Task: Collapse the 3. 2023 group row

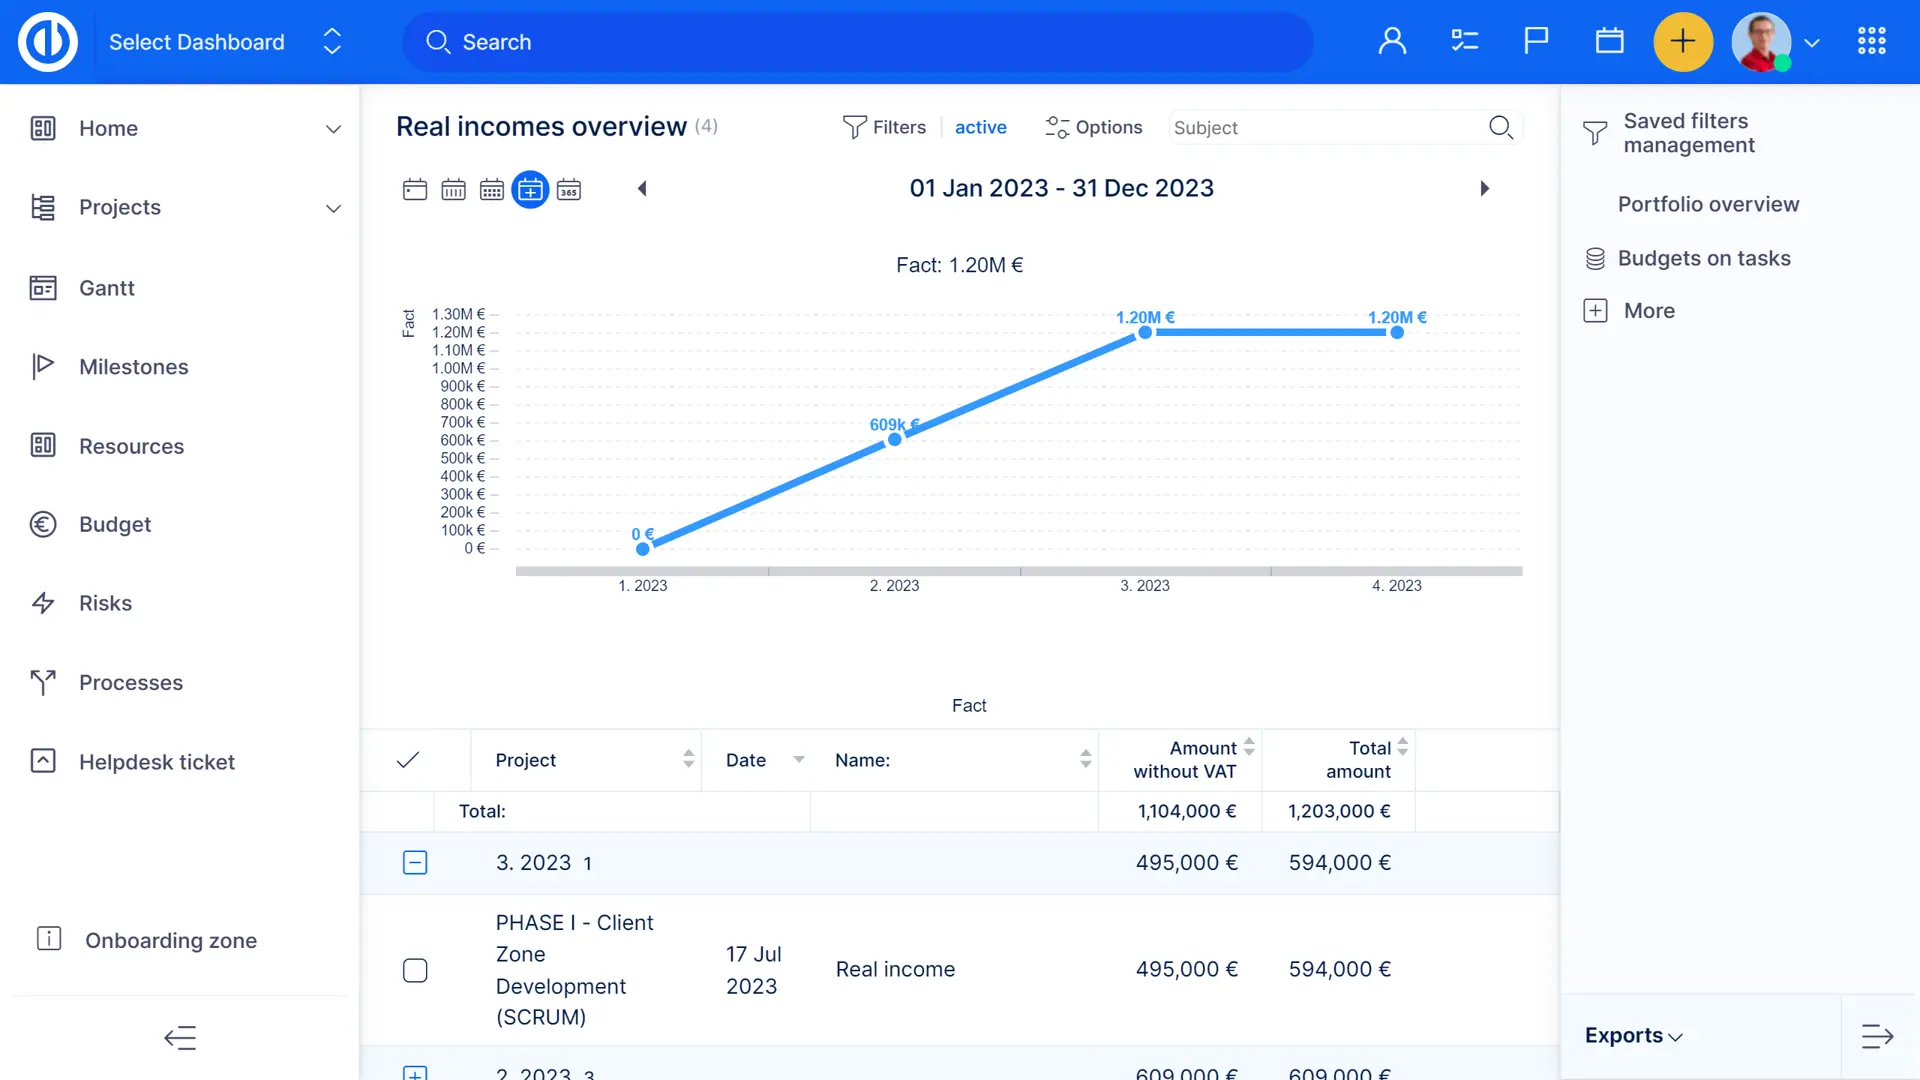Action: pos(415,862)
